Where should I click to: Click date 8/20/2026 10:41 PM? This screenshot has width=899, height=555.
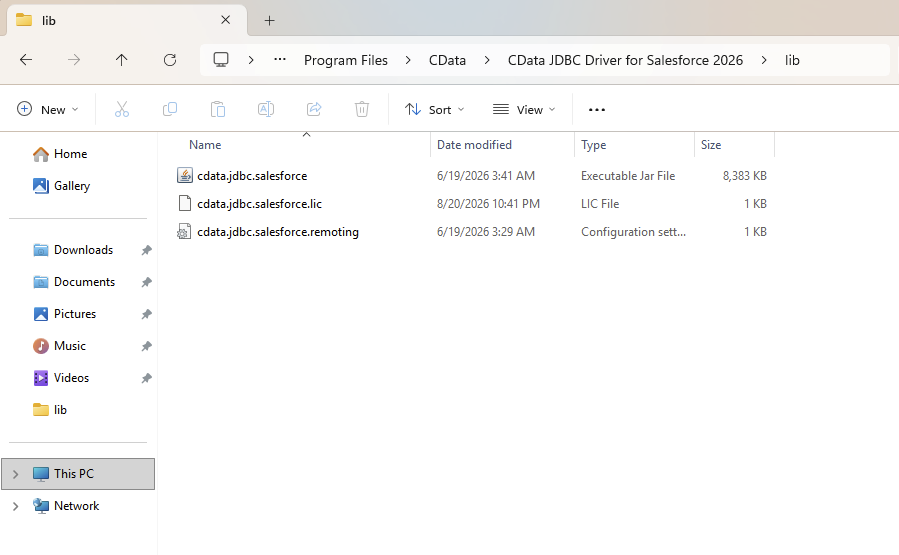[x=488, y=204]
